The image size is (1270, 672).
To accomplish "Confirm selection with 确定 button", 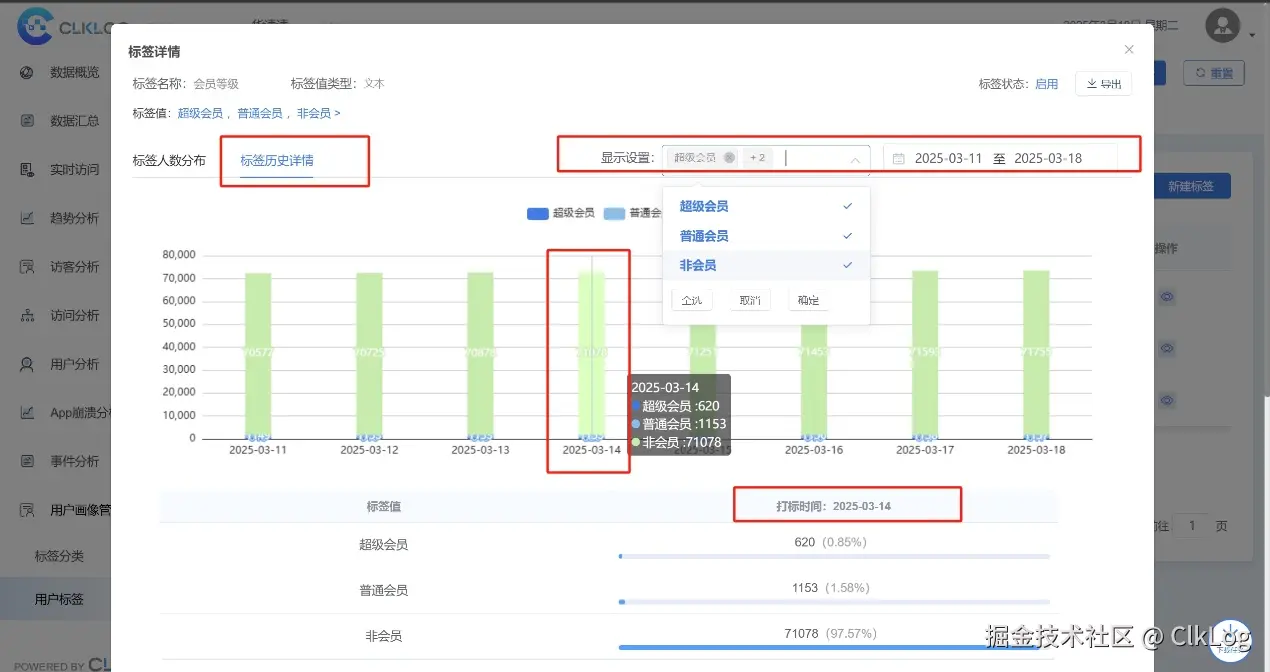I will [808, 300].
